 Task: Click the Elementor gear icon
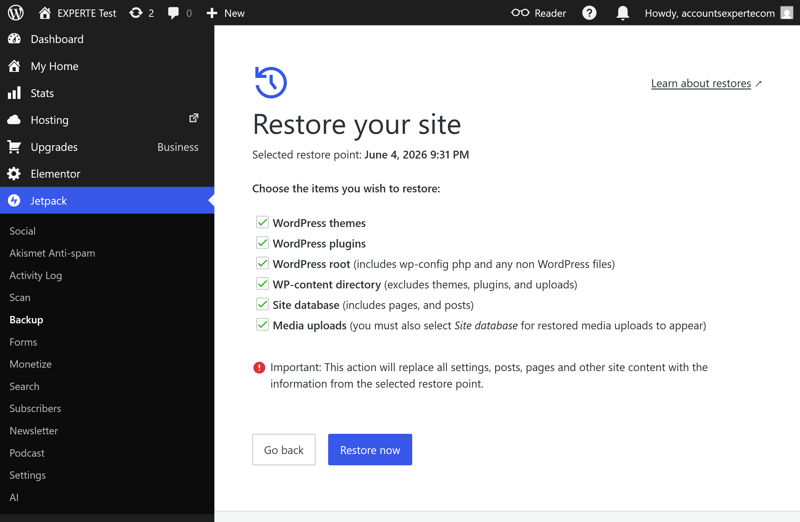(x=14, y=173)
